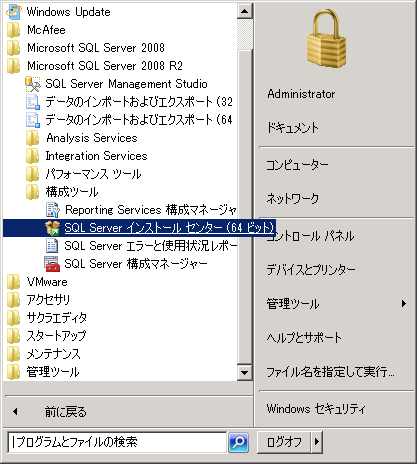
Task: Click the back arrow beside 前に戻る
Action: [15, 412]
